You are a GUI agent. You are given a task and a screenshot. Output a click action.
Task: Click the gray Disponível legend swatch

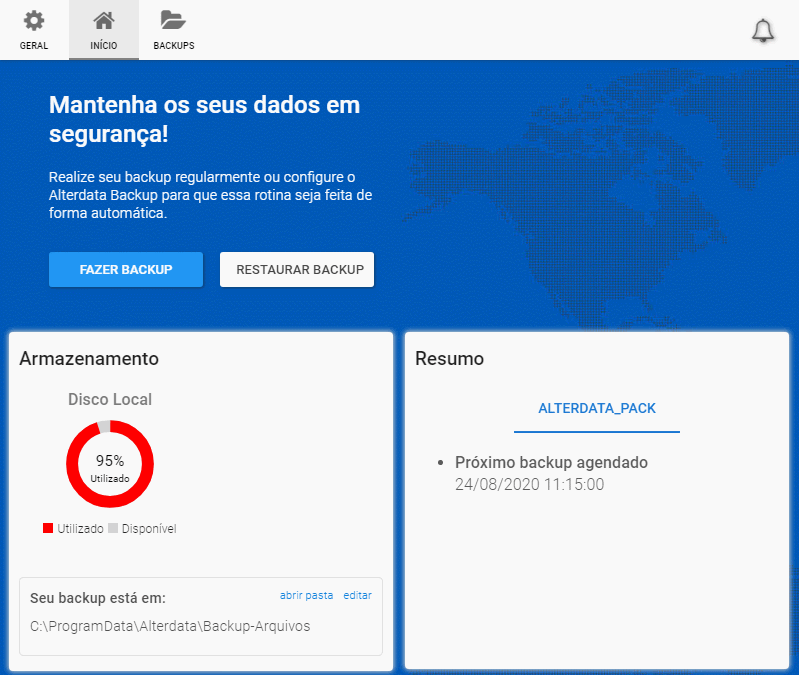(113, 528)
